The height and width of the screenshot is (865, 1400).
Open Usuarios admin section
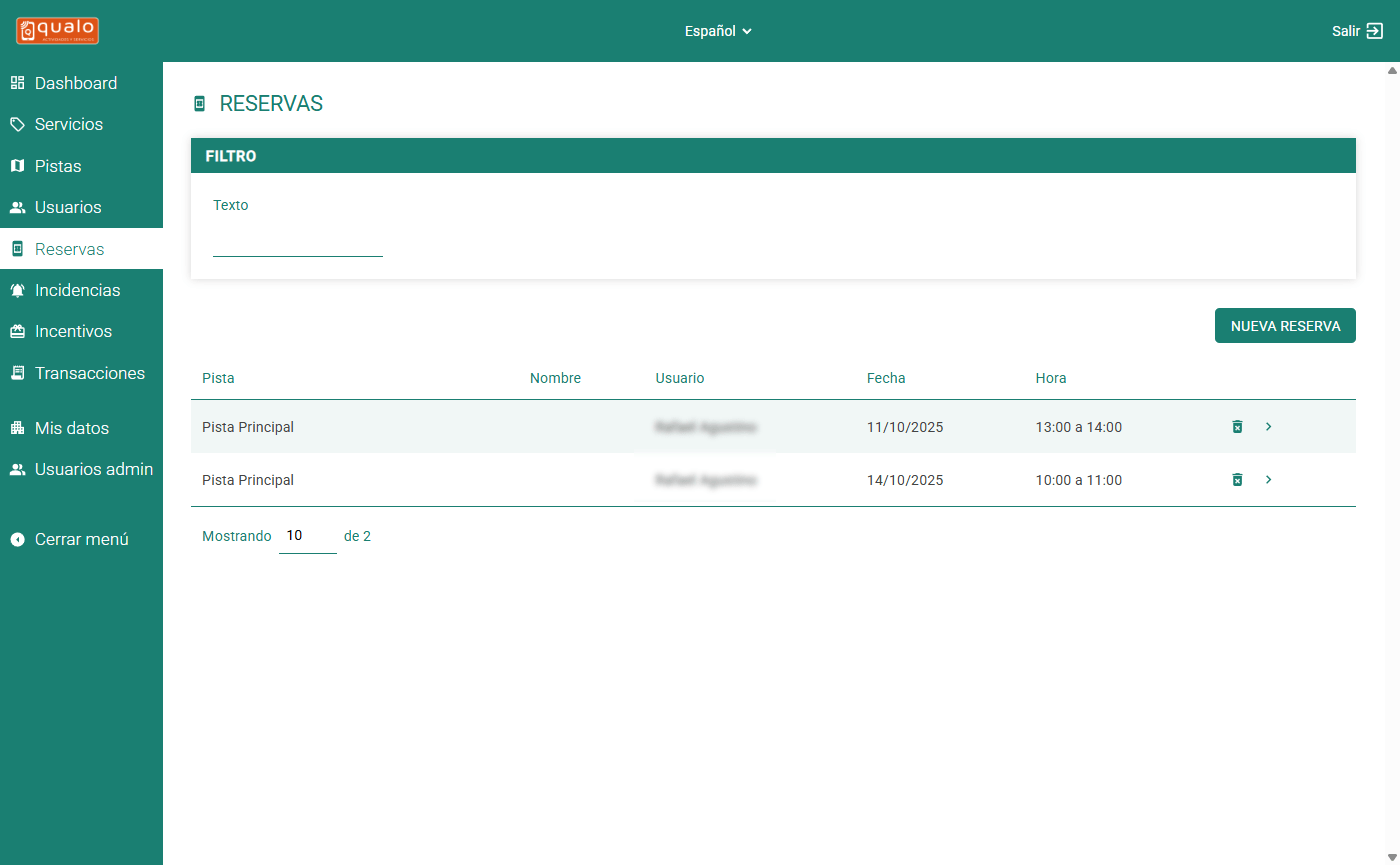pyautogui.click(x=93, y=469)
